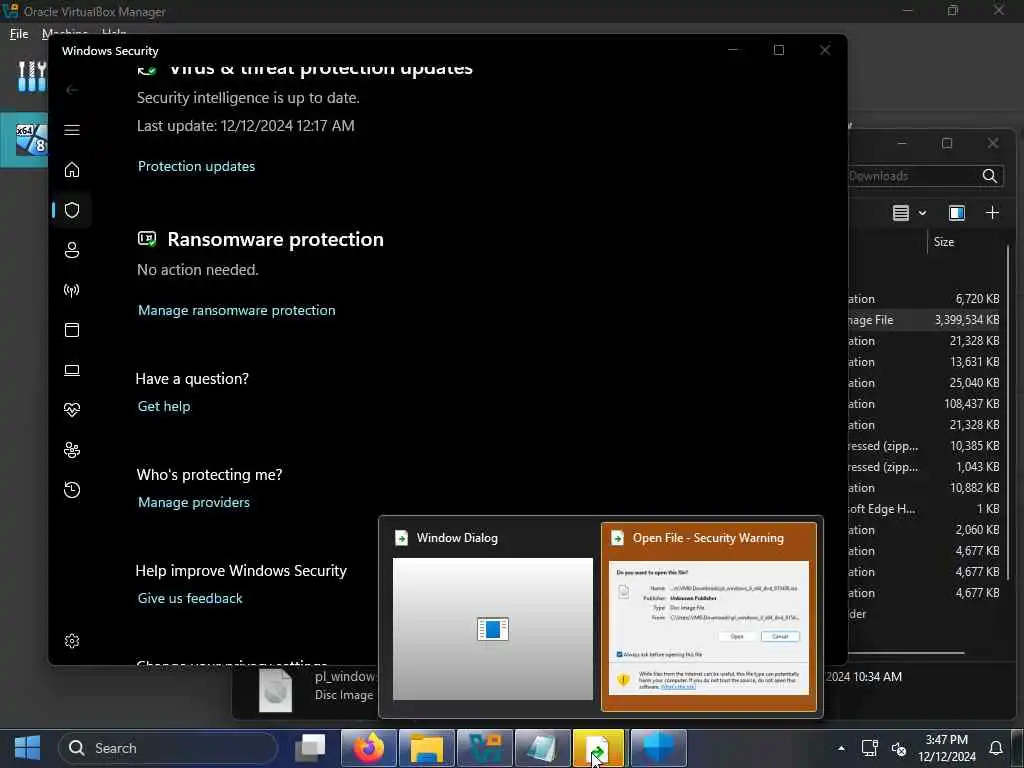Open the notepad-style app on taskbar

543,748
